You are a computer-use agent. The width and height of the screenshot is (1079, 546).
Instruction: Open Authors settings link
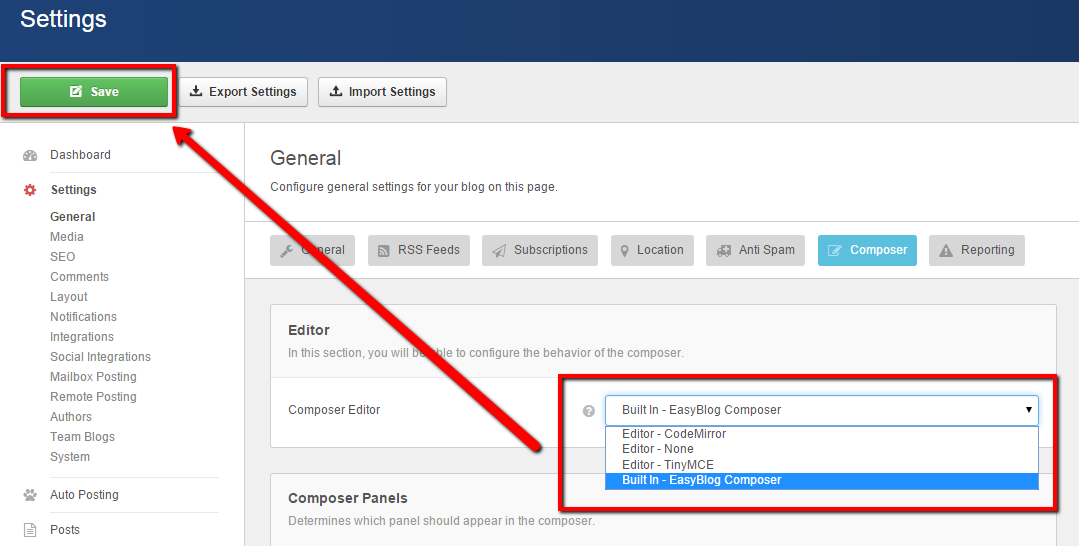pos(71,417)
